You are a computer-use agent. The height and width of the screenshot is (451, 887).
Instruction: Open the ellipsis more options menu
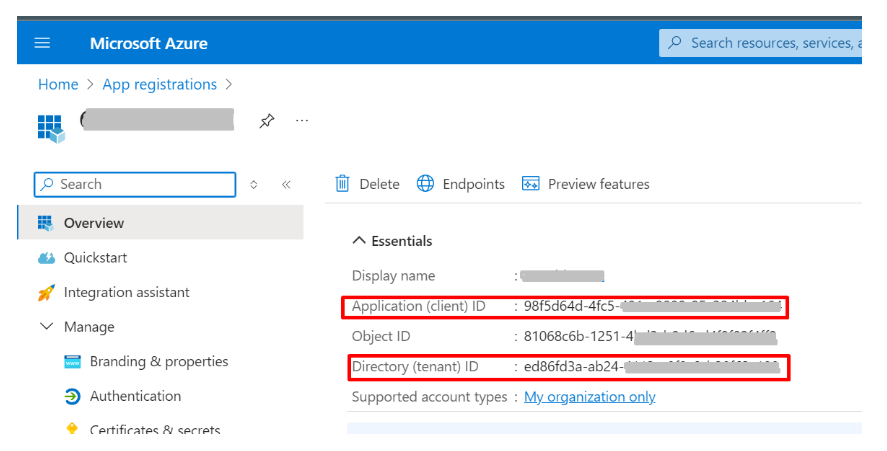[302, 121]
